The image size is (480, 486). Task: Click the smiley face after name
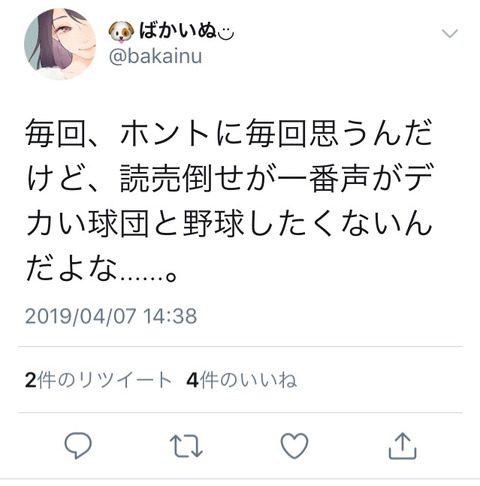click(x=226, y=33)
